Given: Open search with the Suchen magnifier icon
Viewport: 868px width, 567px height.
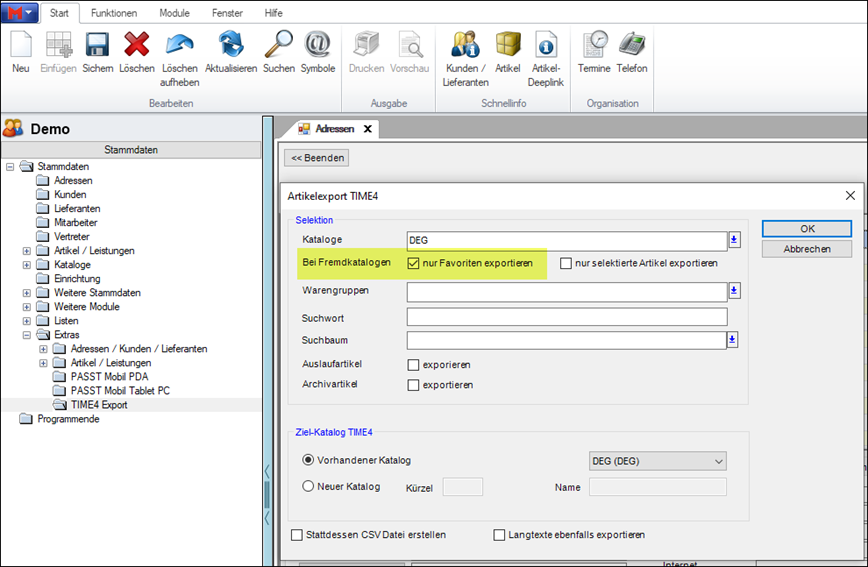Looking at the screenshot, I should [278, 46].
